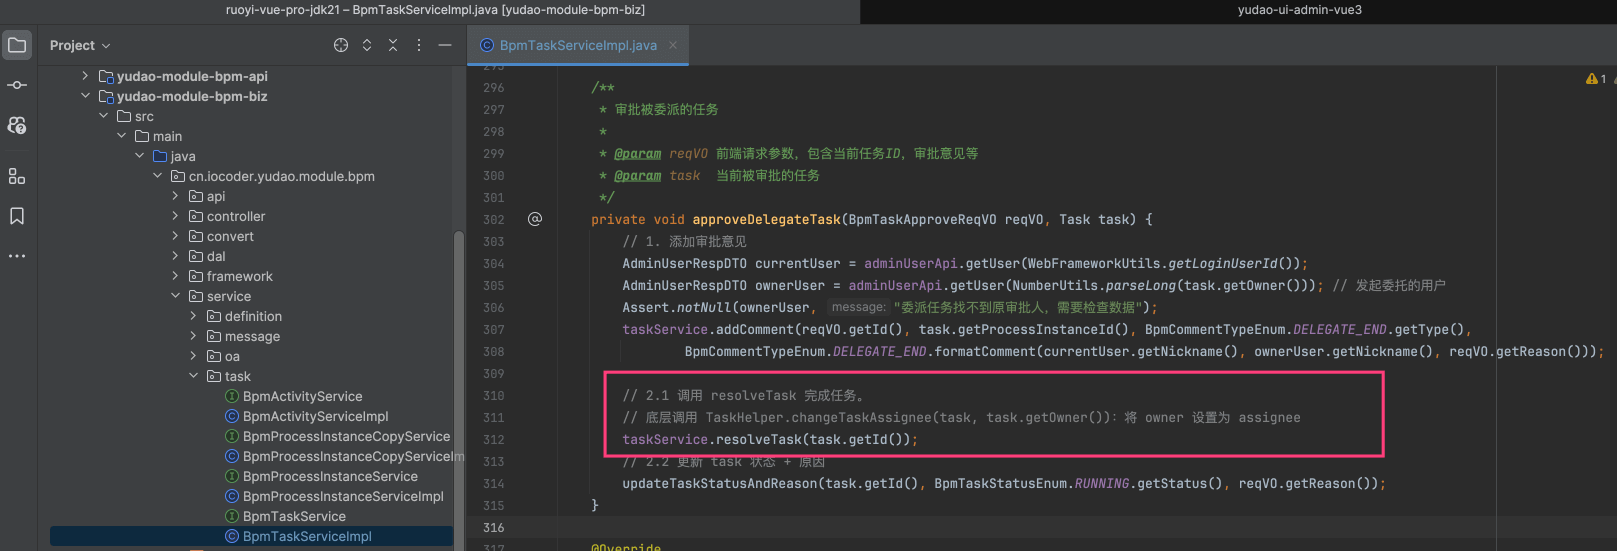The height and width of the screenshot is (551, 1617).
Task: Open the Project view dropdown
Action: [80, 45]
